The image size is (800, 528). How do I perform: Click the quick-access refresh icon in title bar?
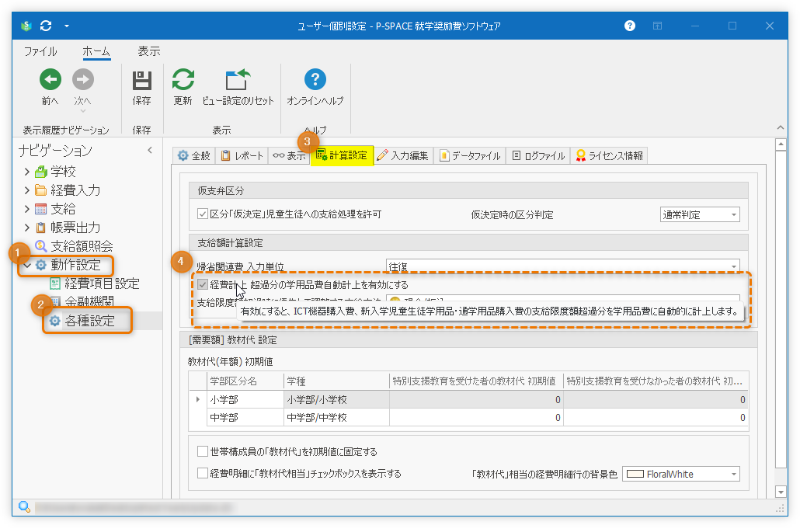coord(46,26)
